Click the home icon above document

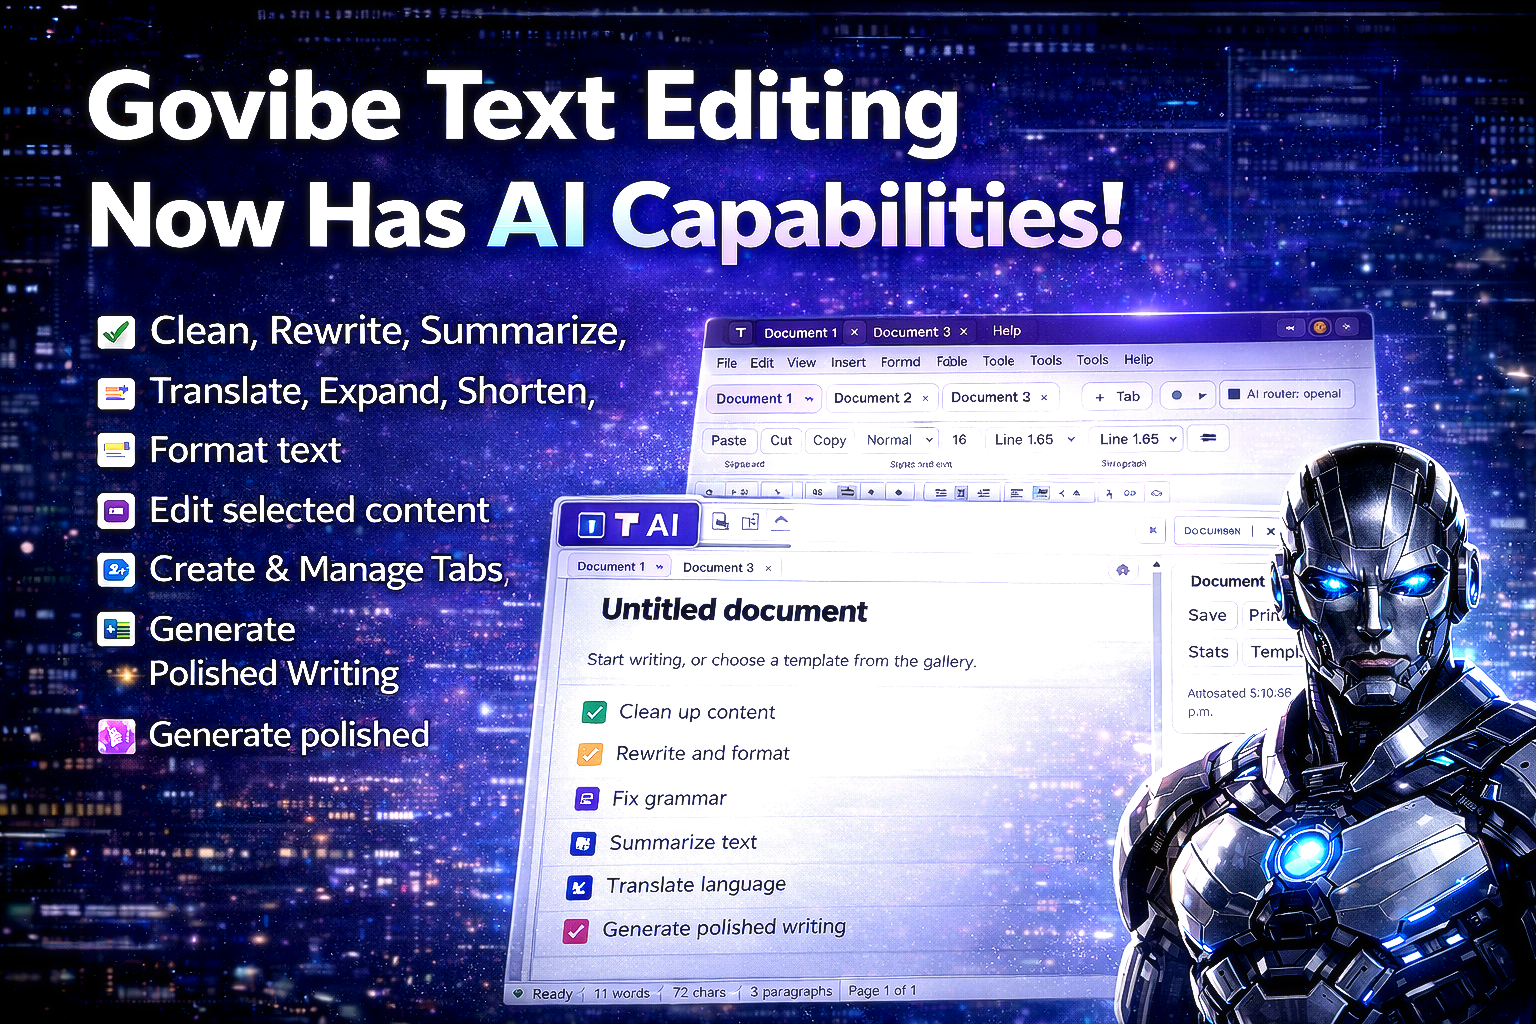coord(1122,570)
